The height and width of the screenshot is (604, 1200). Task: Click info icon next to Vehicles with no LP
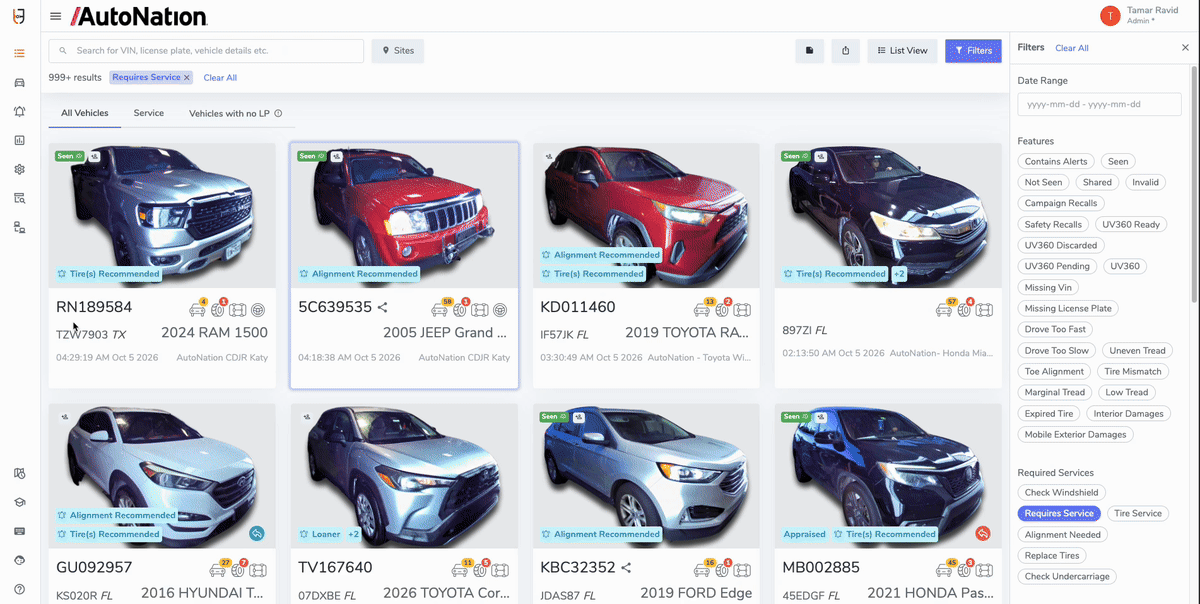[x=279, y=114]
